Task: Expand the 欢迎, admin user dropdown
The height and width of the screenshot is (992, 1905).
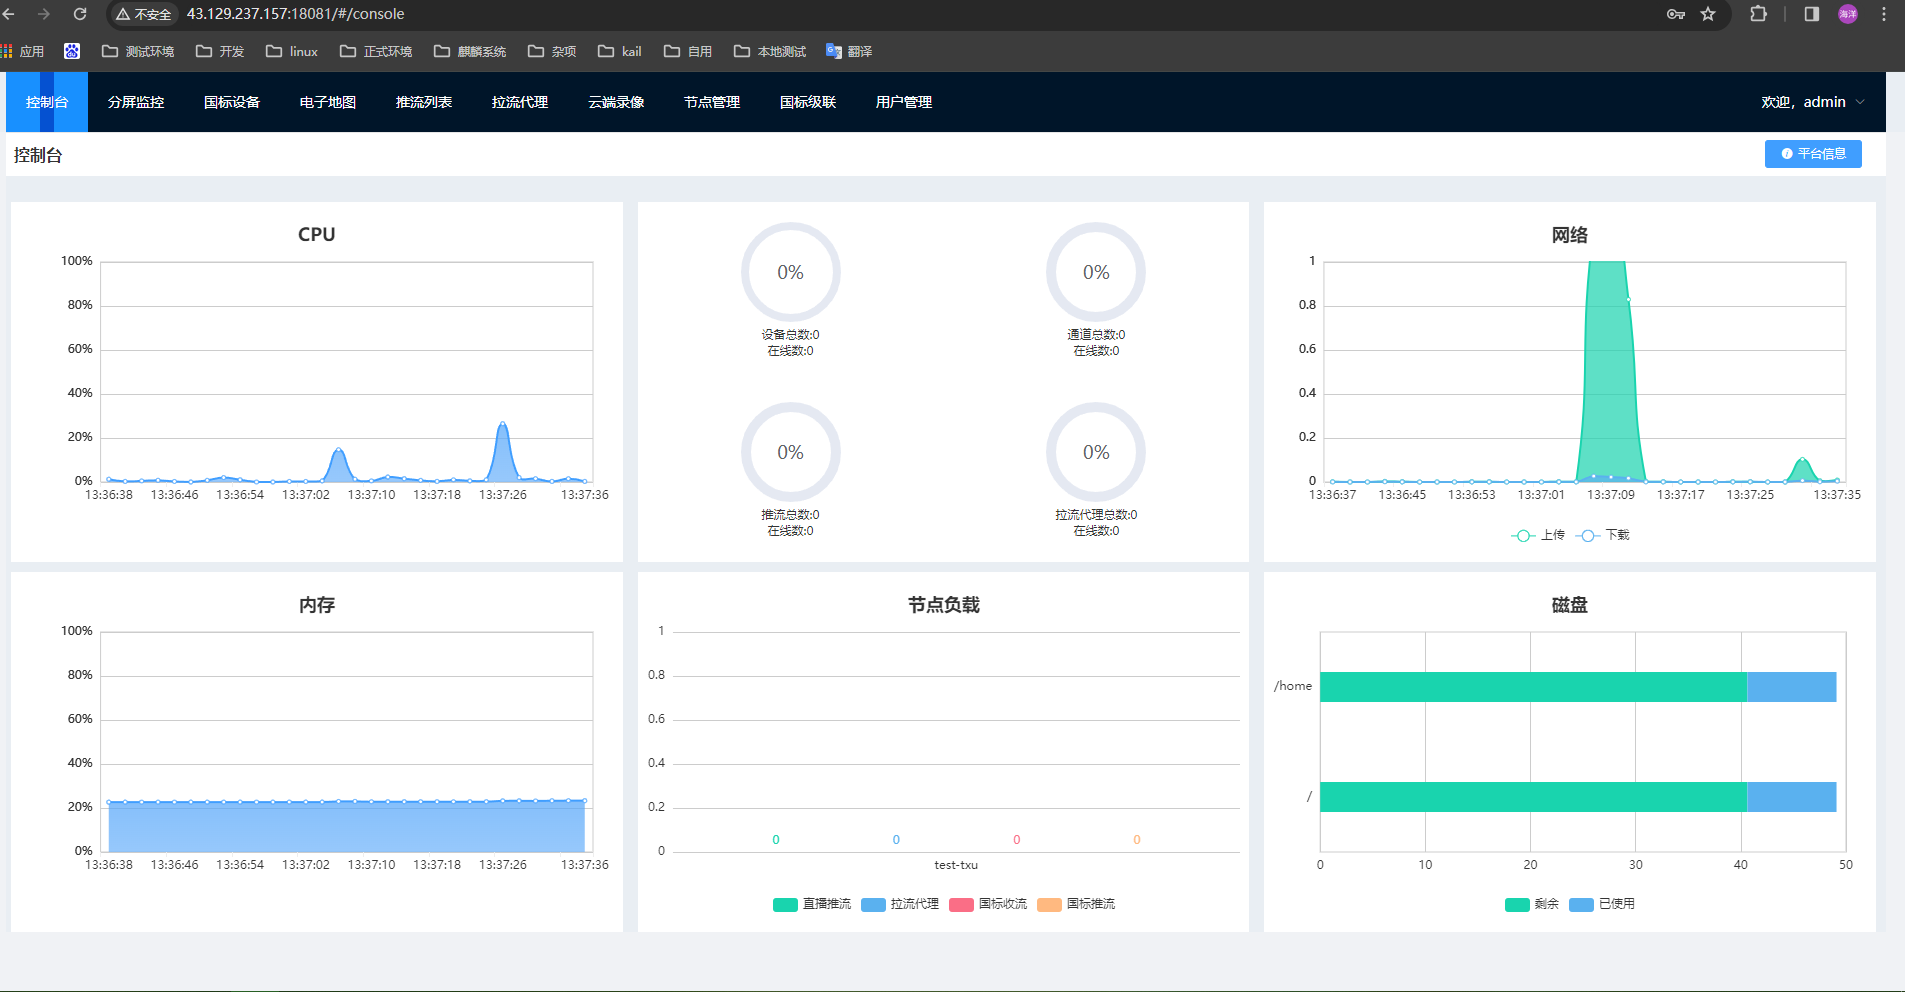Action: [1812, 102]
